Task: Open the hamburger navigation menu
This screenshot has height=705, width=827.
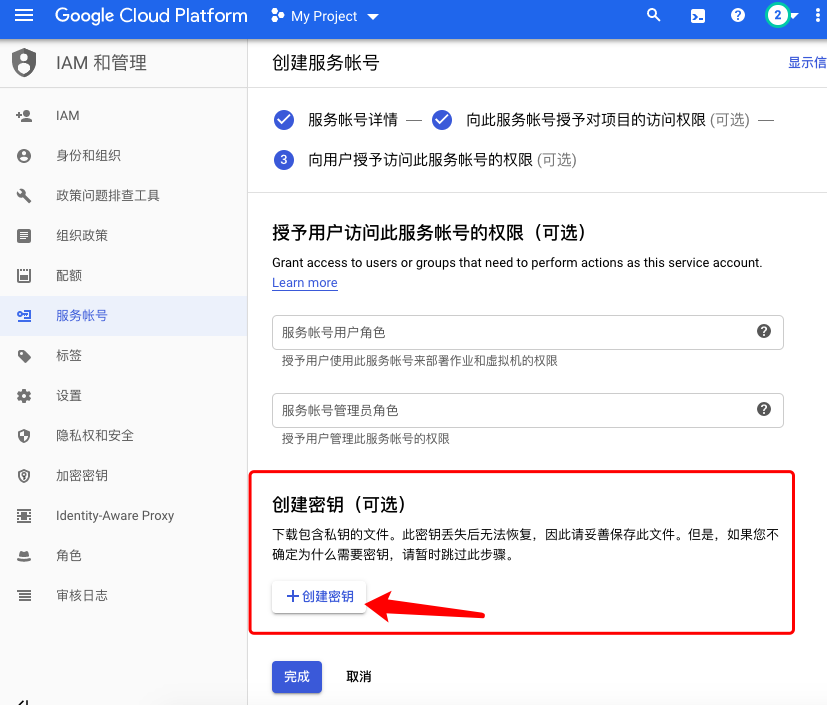Action: click(x=24, y=16)
